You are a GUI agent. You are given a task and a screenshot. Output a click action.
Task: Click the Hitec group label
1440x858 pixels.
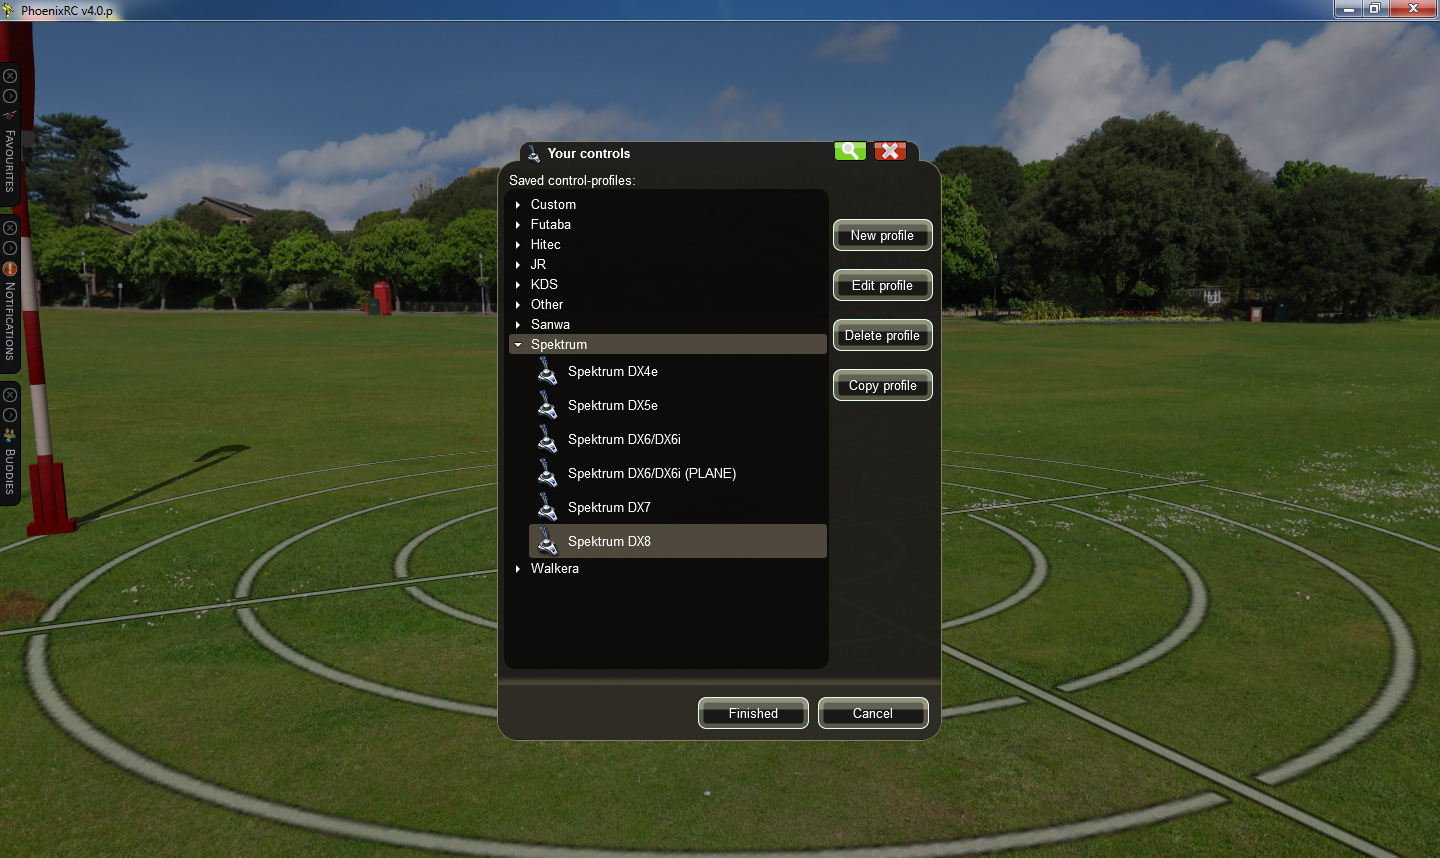545,245
